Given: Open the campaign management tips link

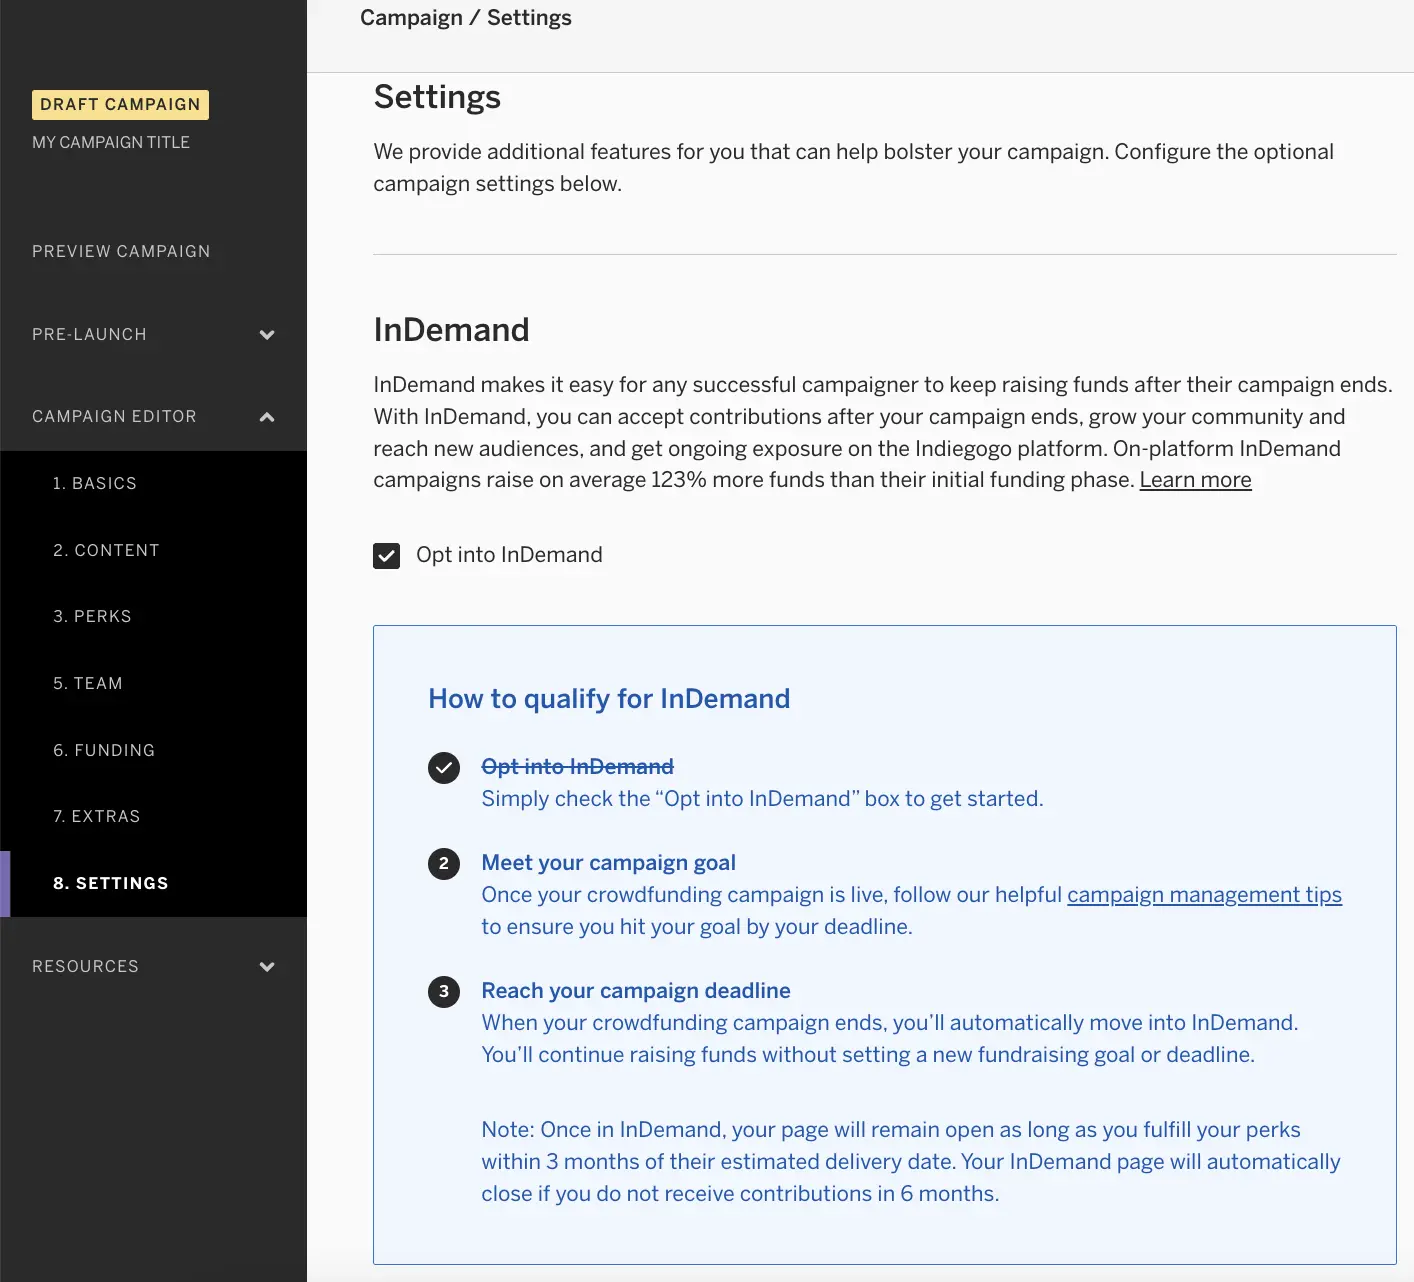Looking at the screenshot, I should point(1204,895).
